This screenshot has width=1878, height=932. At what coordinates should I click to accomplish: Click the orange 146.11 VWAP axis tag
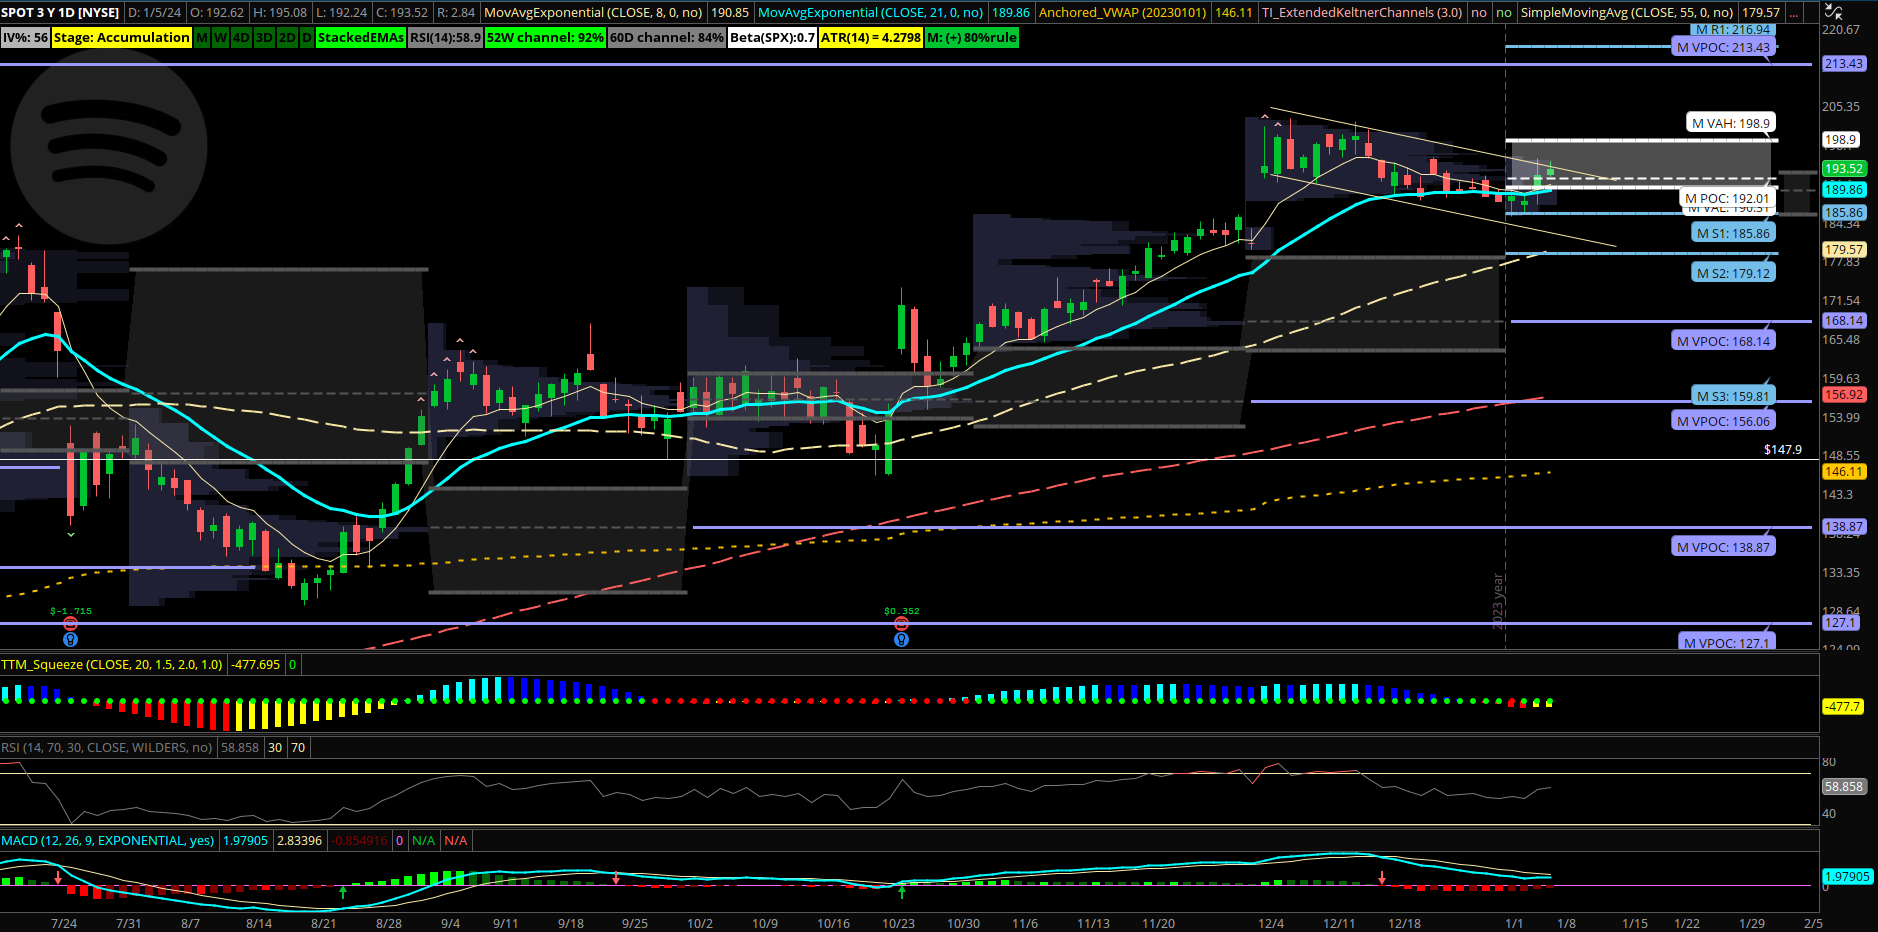[1844, 472]
